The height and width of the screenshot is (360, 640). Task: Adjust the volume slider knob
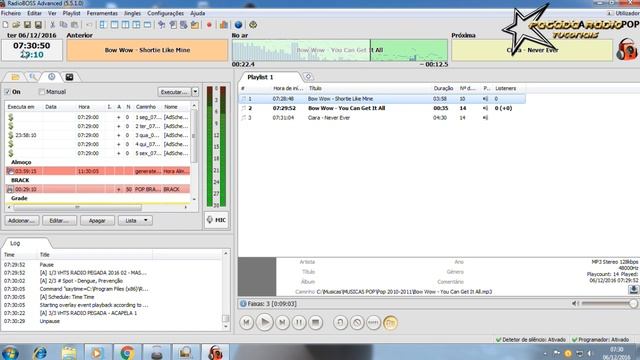click(633, 303)
